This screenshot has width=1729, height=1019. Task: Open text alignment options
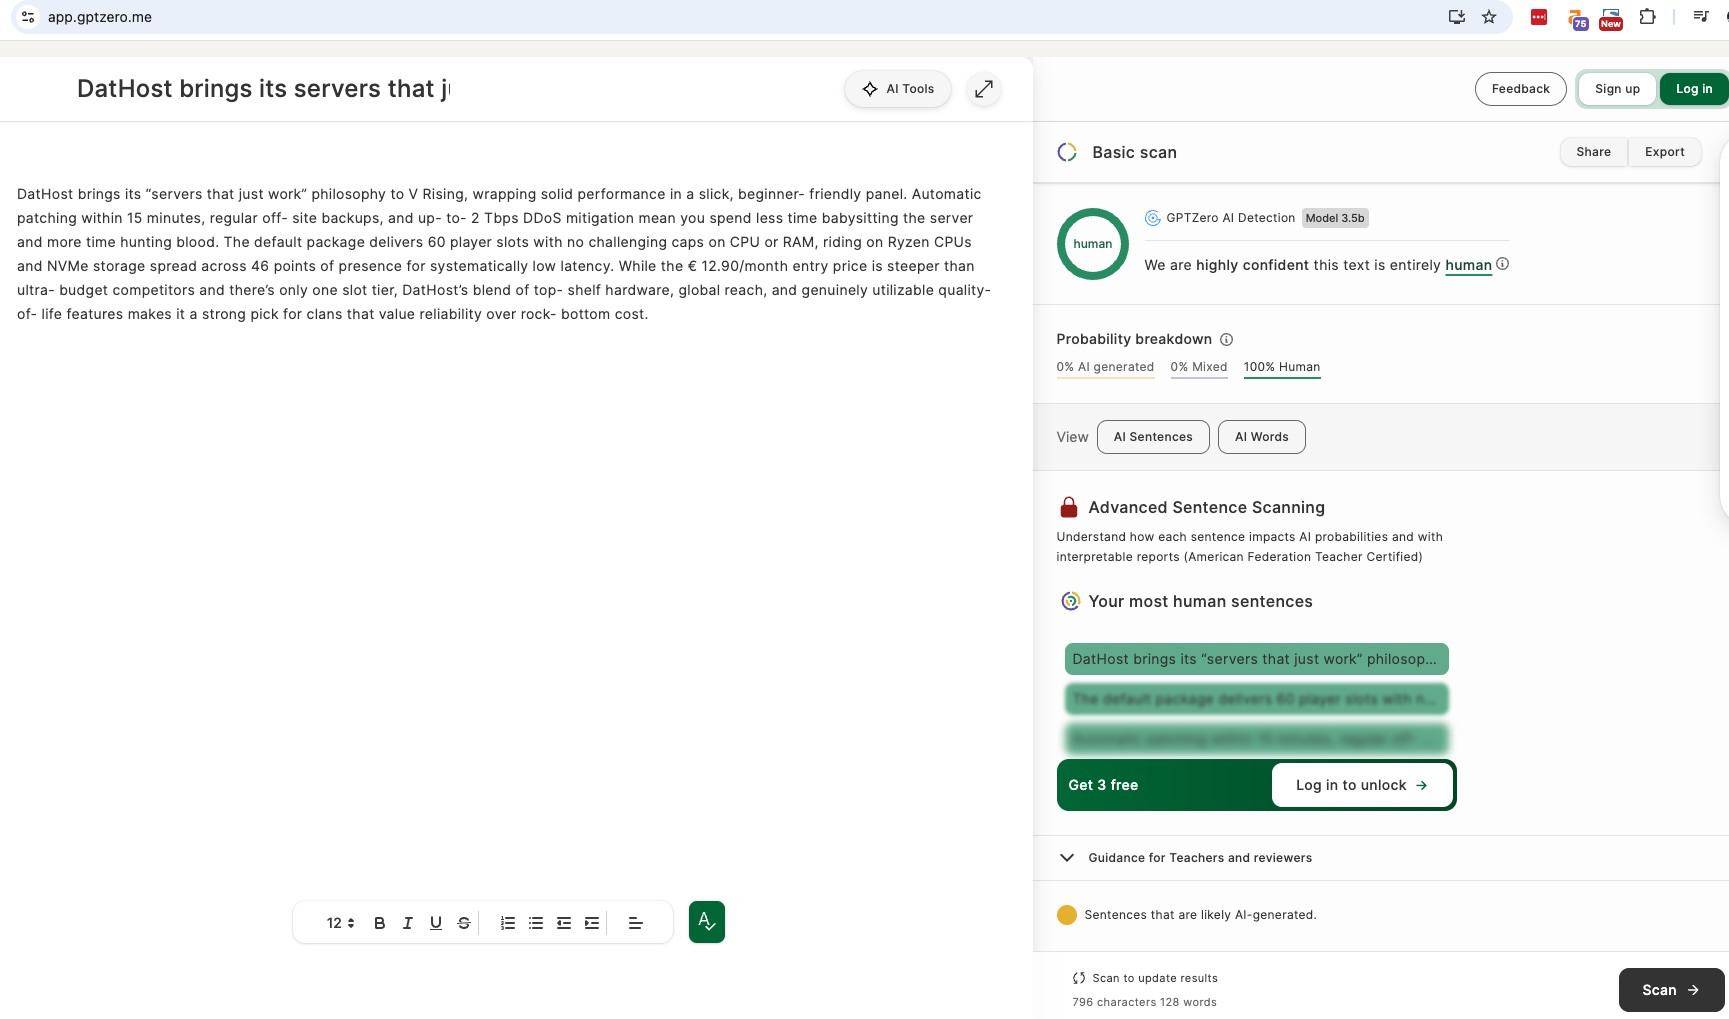pos(635,923)
